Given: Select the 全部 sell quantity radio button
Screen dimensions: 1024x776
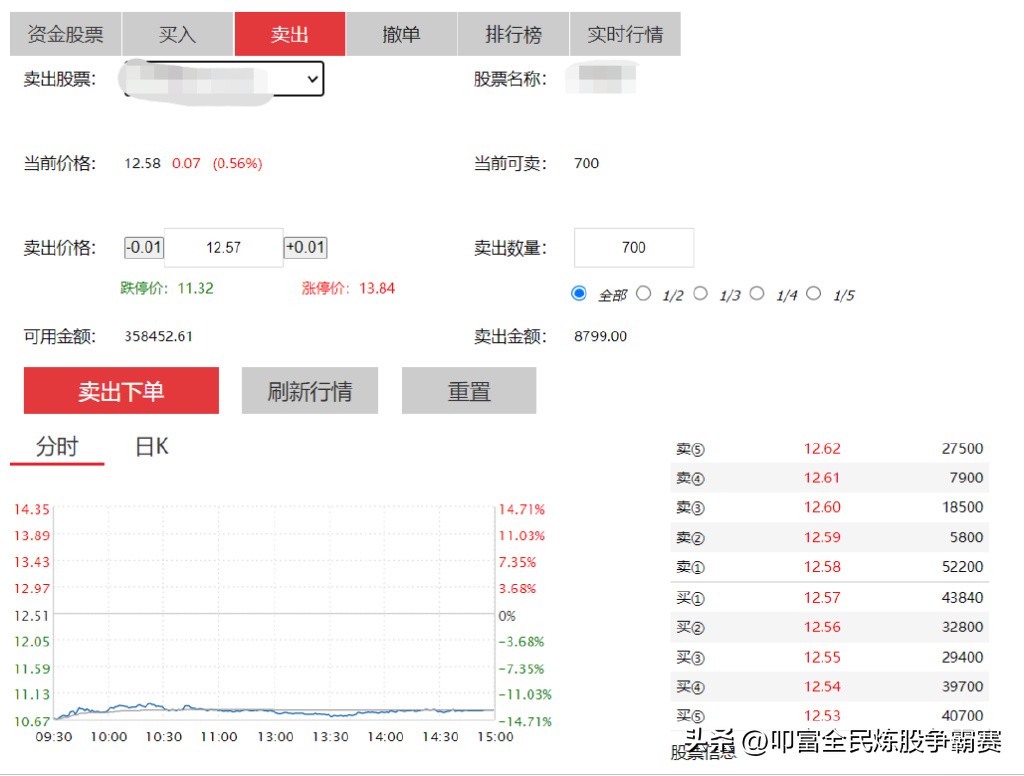Looking at the screenshot, I should 578,293.
